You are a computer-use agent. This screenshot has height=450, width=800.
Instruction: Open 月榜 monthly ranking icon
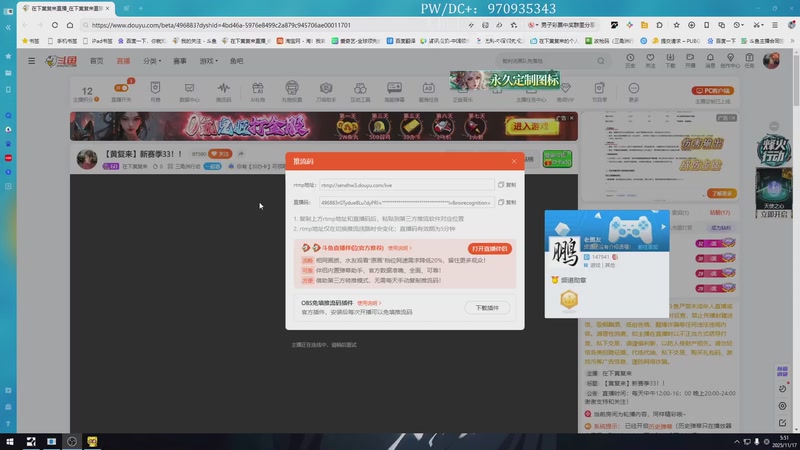coord(155,91)
